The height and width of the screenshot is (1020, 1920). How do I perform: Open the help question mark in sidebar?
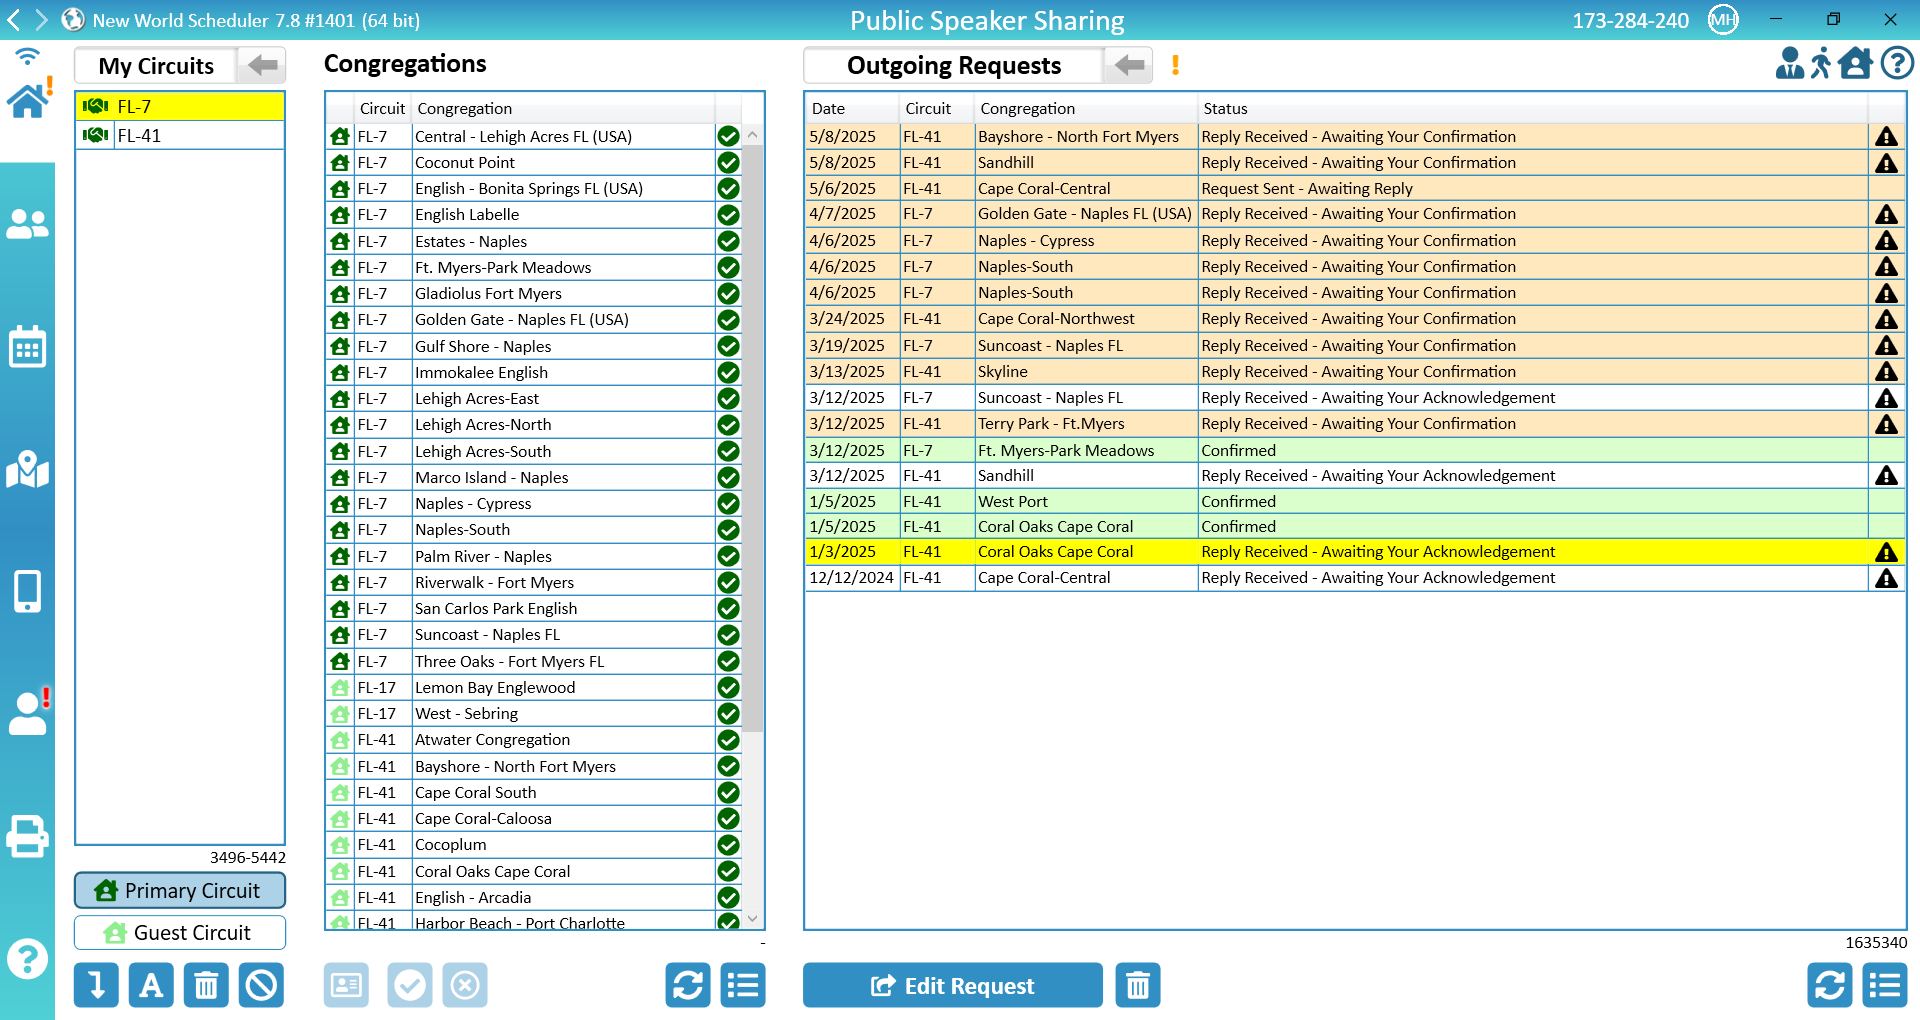pyautogui.click(x=27, y=960)
